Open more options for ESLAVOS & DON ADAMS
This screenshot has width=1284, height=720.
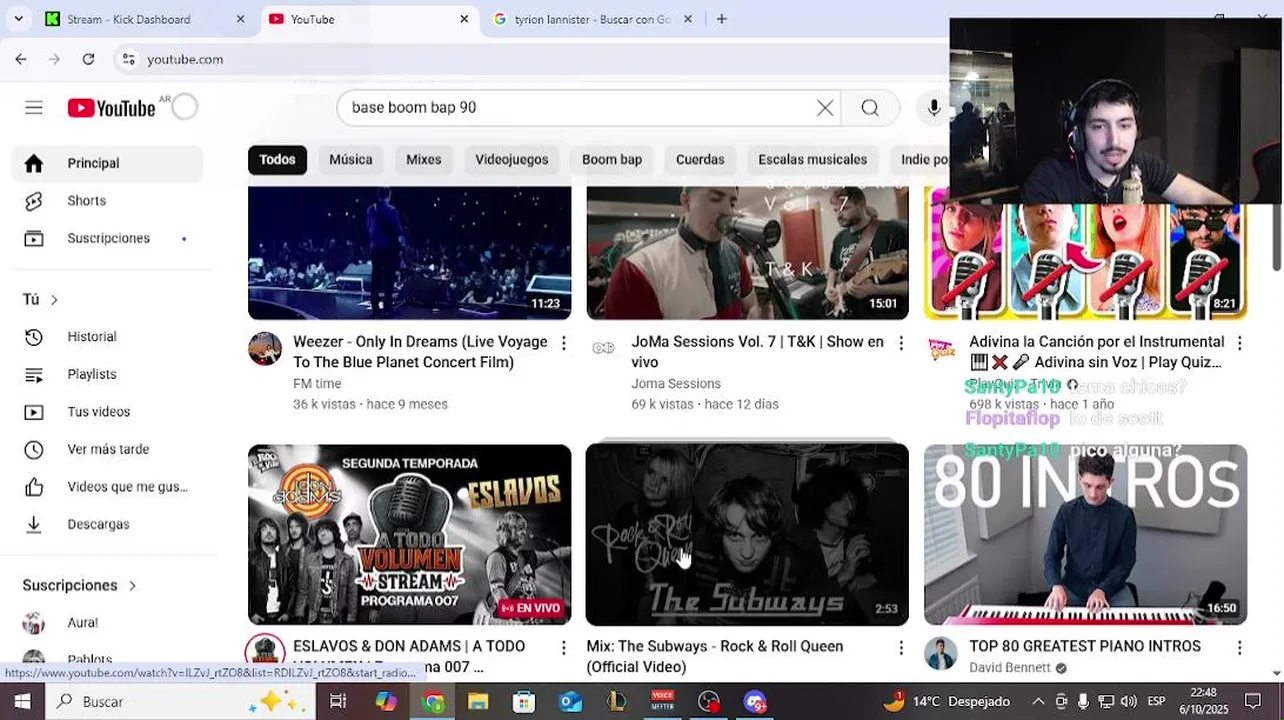click(563, 648)
